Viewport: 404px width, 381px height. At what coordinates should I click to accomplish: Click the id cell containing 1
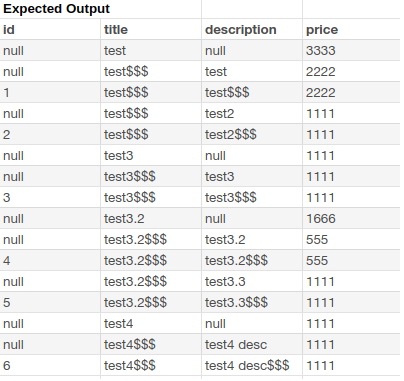pos(50,93)
